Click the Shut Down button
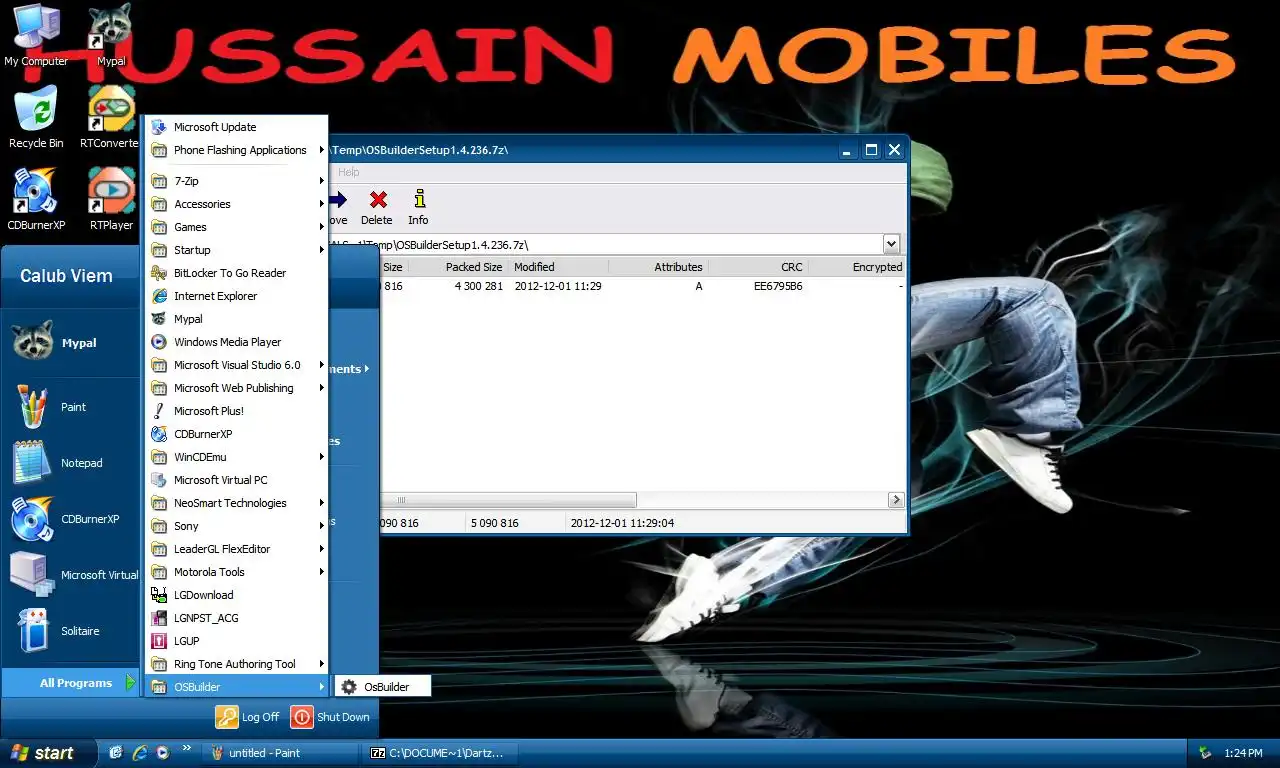This screenshot has width=1280, height=768. click(x=330, y=717)
